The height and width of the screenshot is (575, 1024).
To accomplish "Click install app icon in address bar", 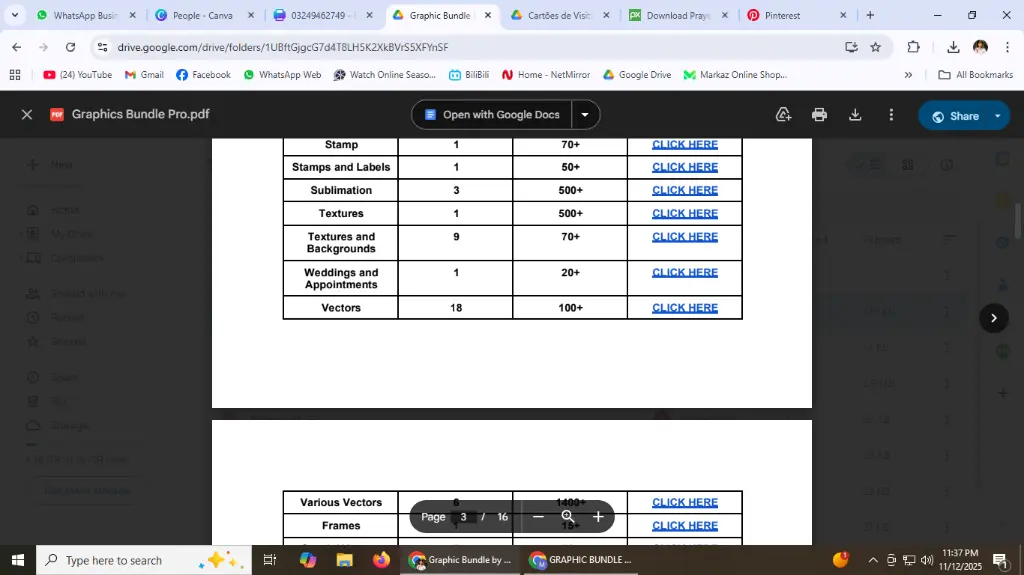I will coord(851,47).
